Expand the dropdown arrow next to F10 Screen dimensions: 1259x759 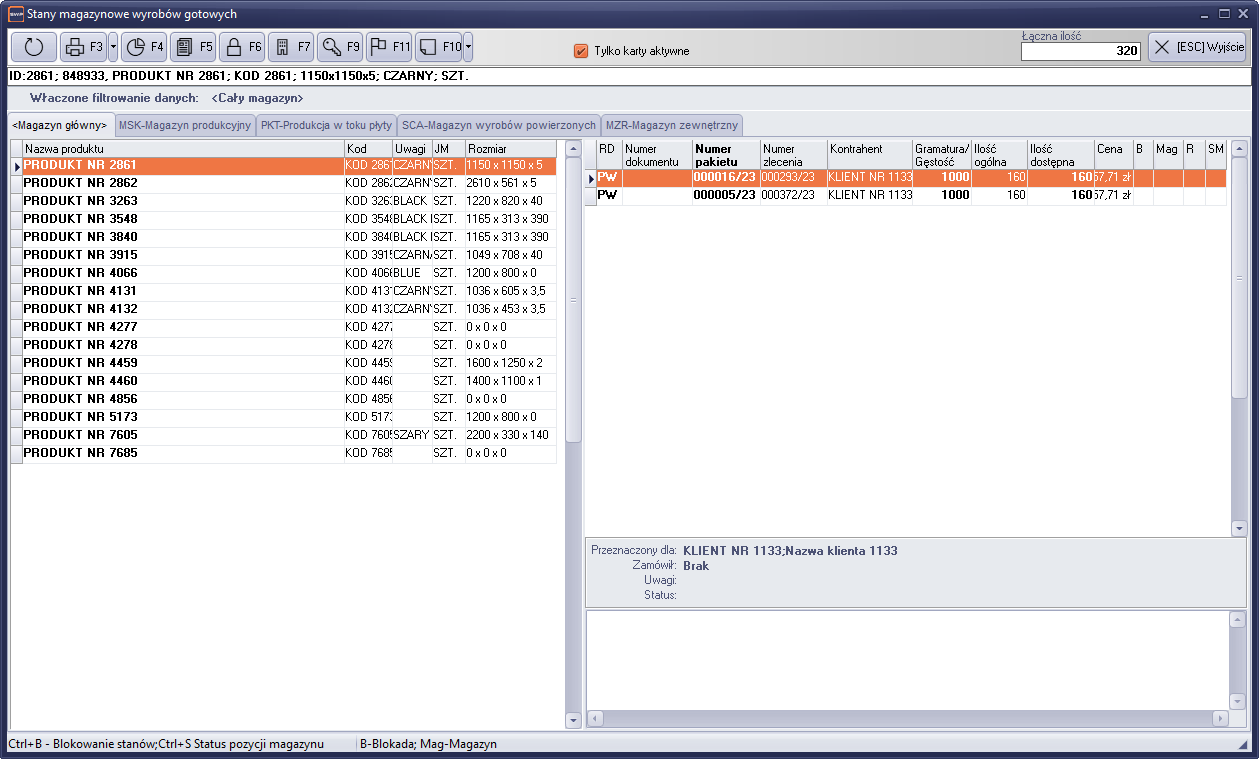[468, 47]
